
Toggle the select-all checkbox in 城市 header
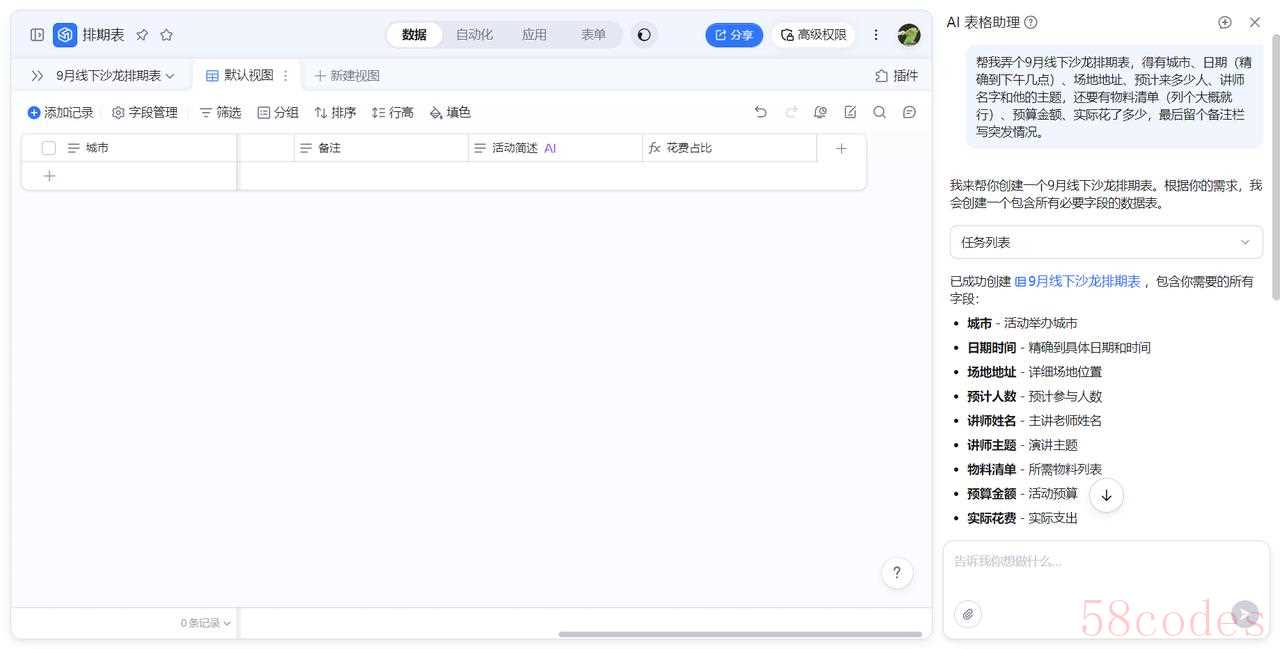[49, 148]
